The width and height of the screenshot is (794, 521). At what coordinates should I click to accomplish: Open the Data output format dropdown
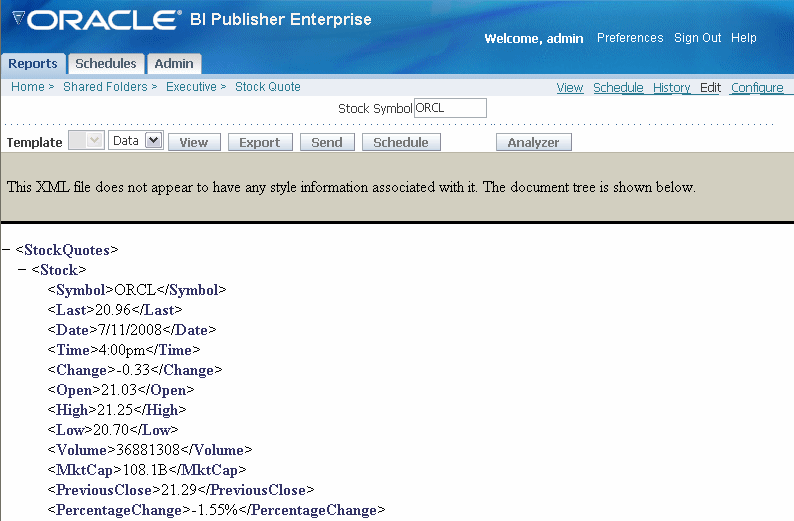tap(153, 142)
